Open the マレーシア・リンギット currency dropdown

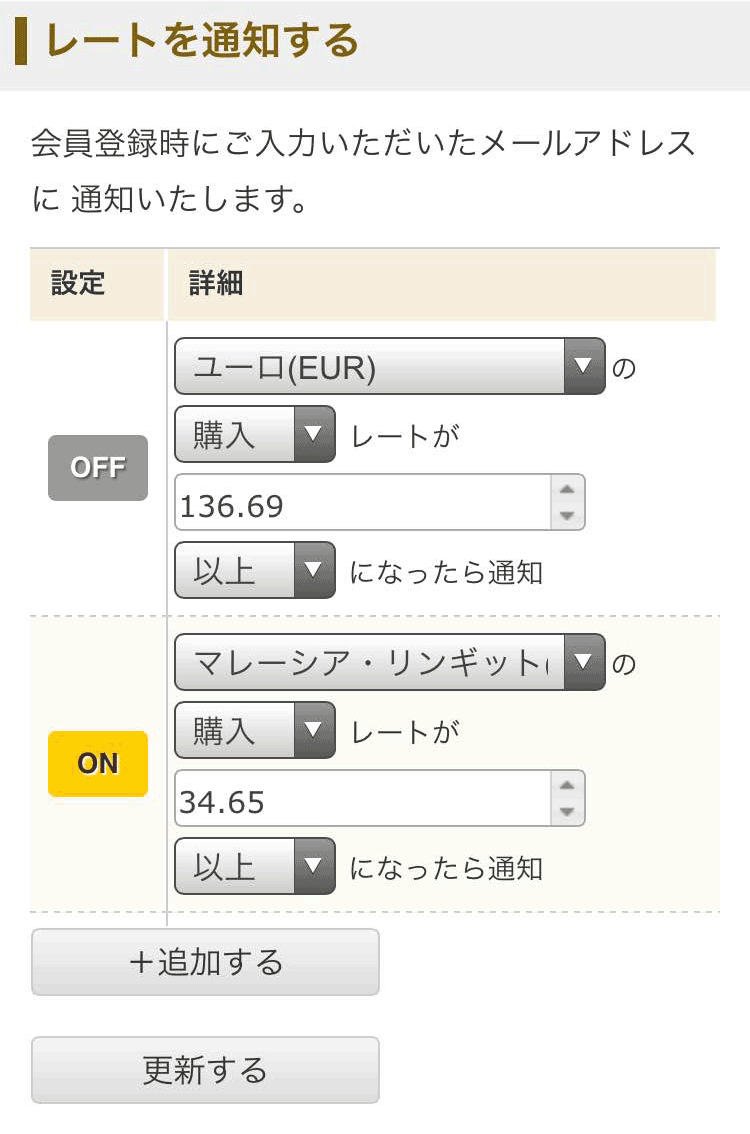(390, 662)
